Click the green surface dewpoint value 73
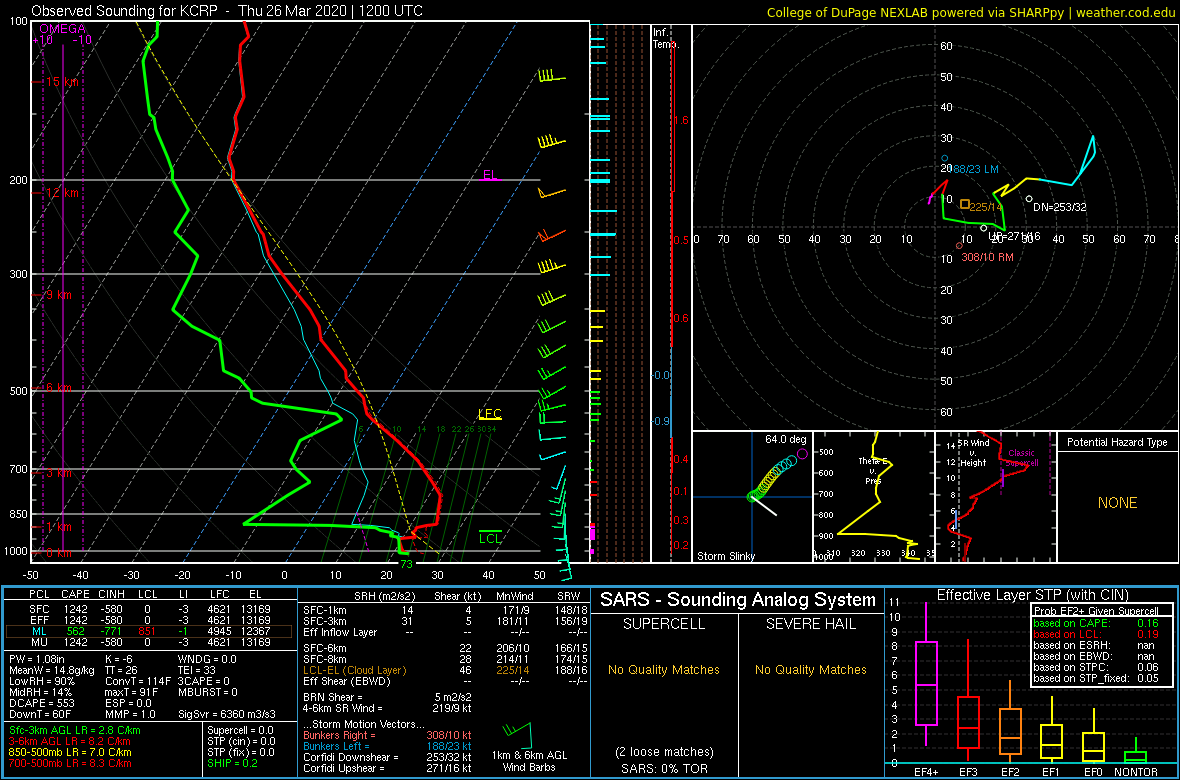1180x780 pixels. (406, 564)
